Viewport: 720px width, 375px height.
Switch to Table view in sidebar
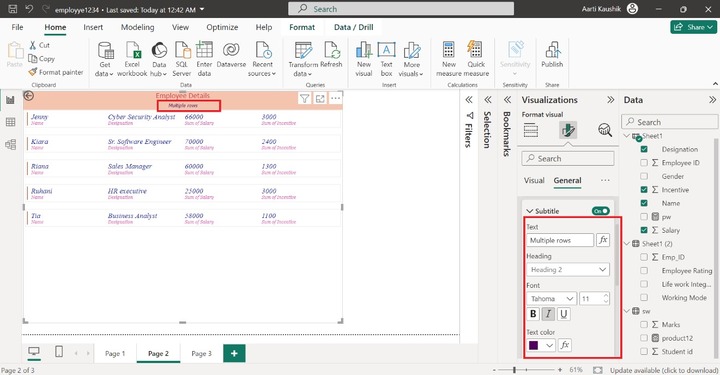coord(11,122)
